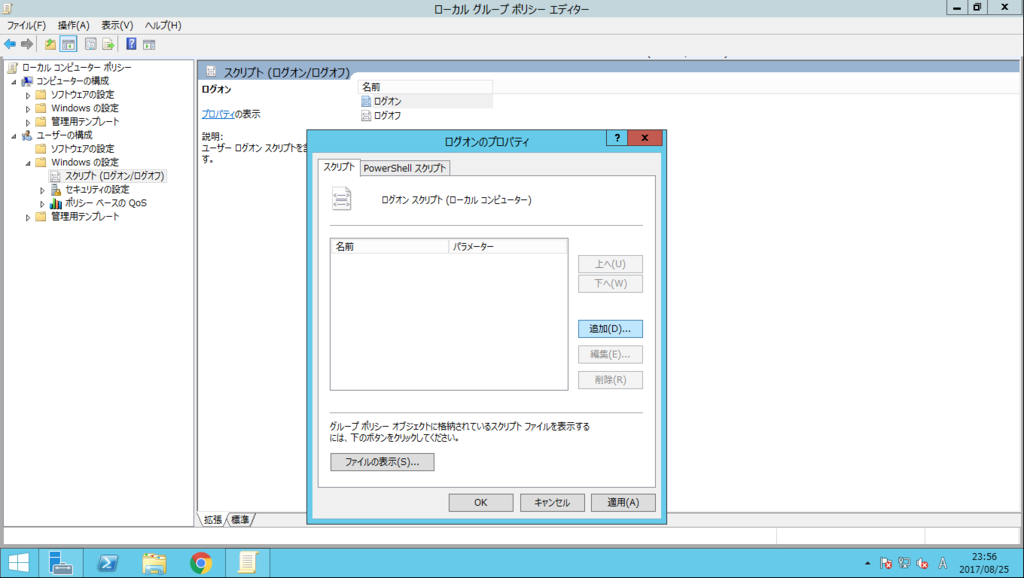This screenshot has width=1024, height=578.
Task: Click the 追加(D)... button
Action: click(x=610, y=329)
